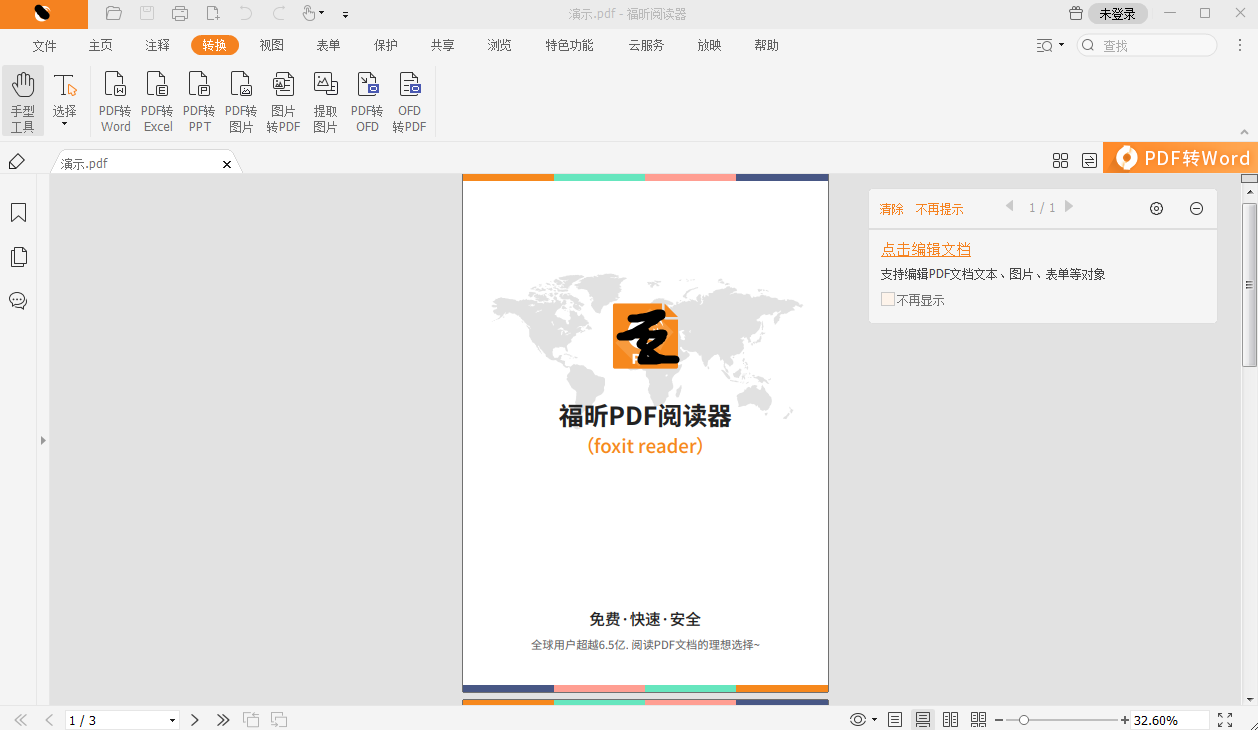Click the zoom slider handle
Screen dimensions: 1258x730
click(x=1023, y=720)
